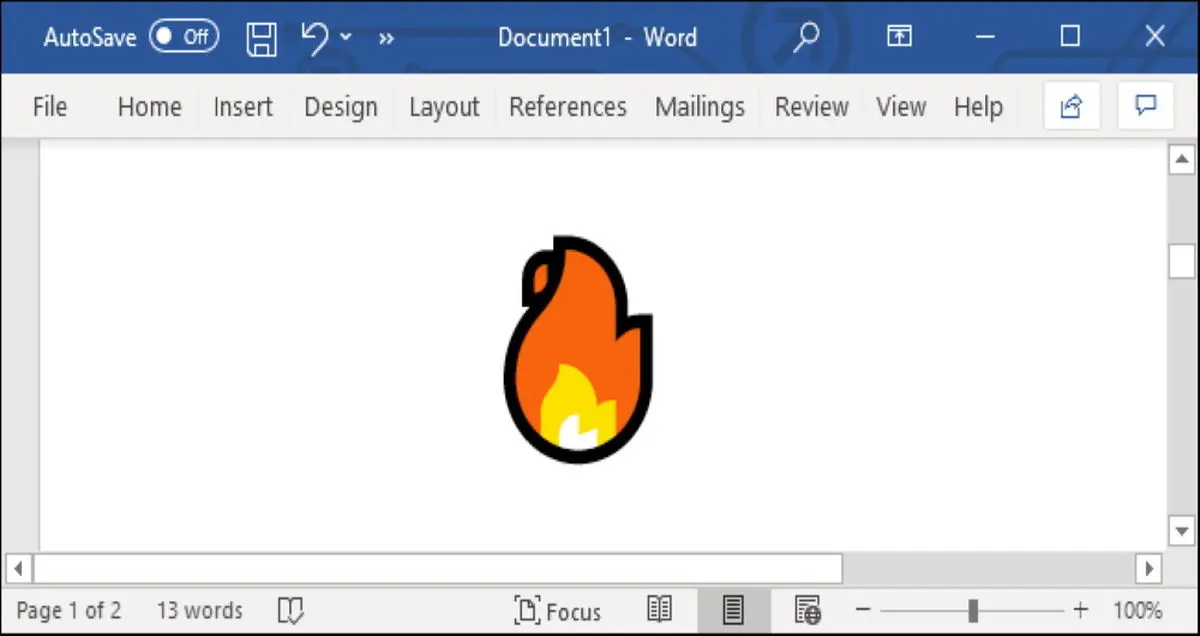Click the vertical scrollbar down arrow

(x=1182, y=530)
